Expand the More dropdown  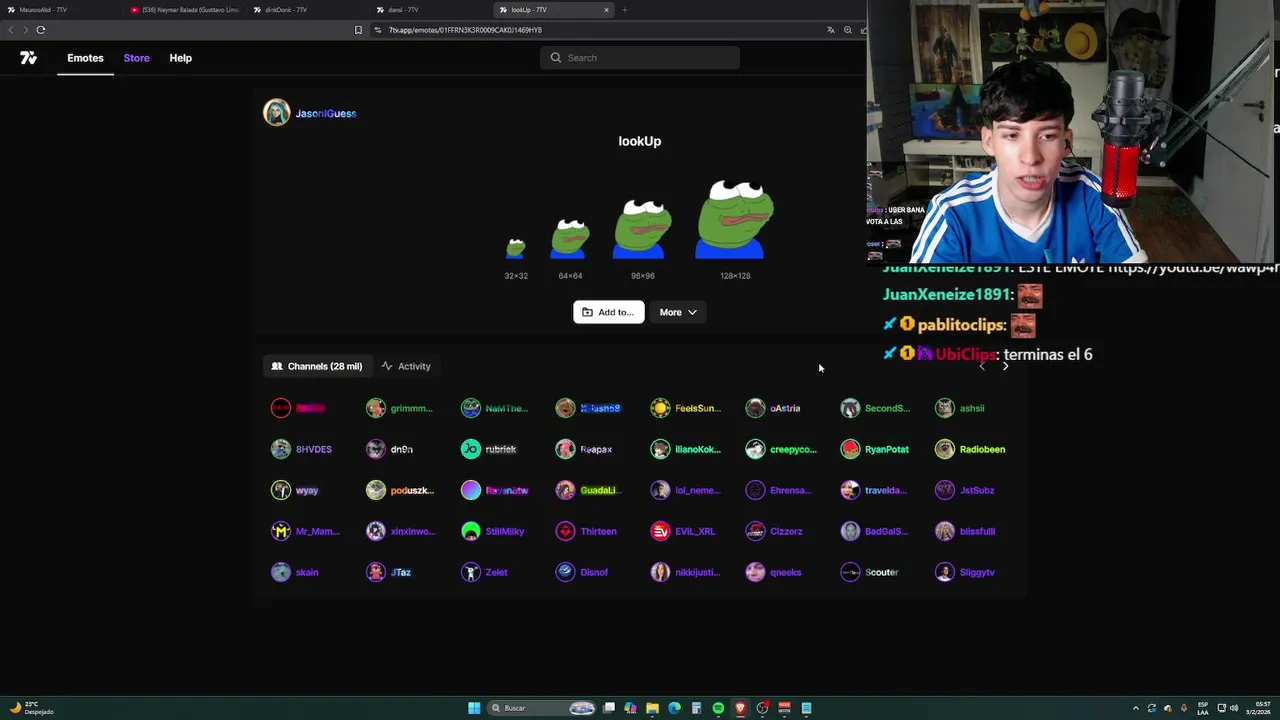click(x=678, y=312)
